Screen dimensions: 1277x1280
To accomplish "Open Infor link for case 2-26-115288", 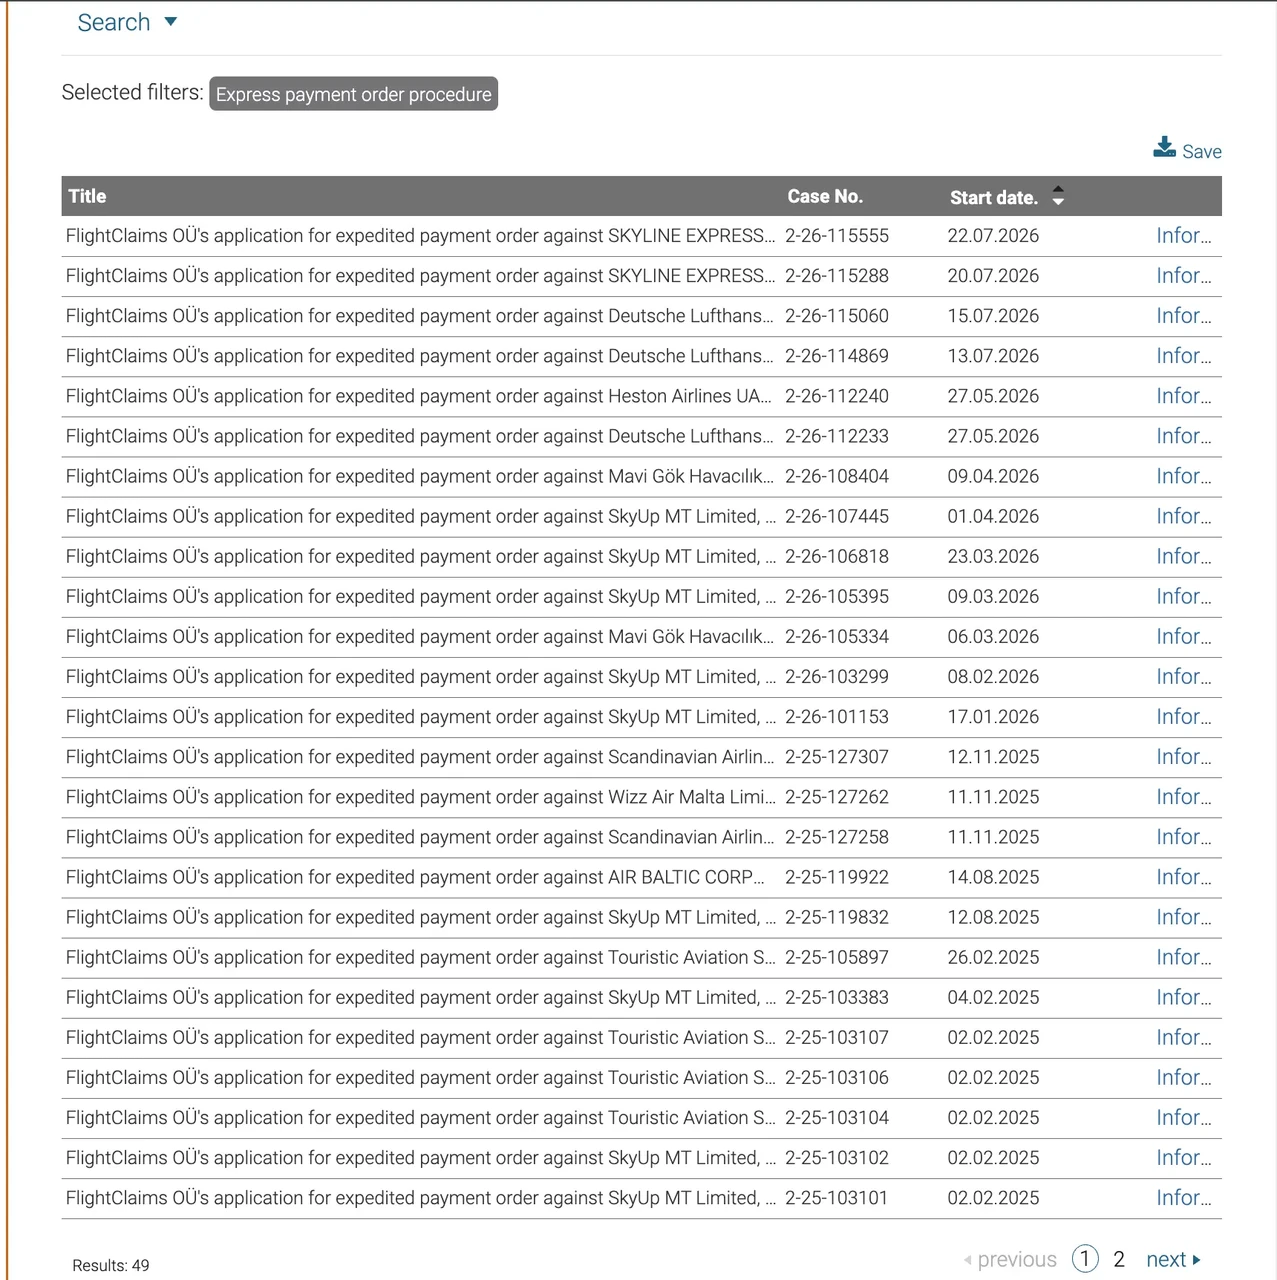I will coord(1183,275).
